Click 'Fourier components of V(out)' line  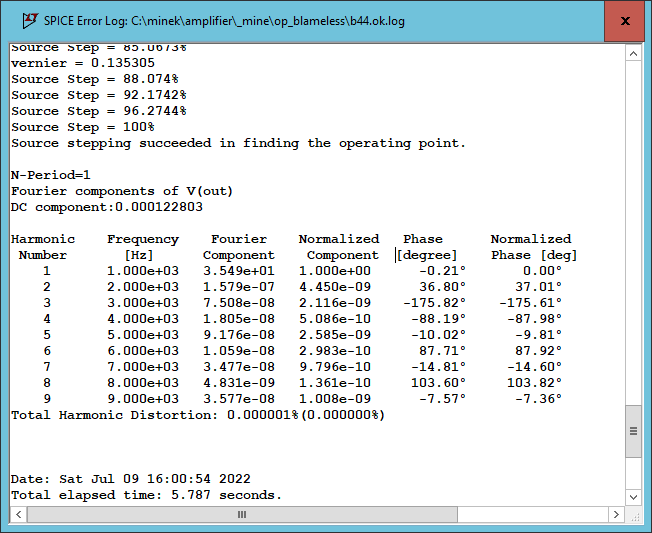point(122,191)
